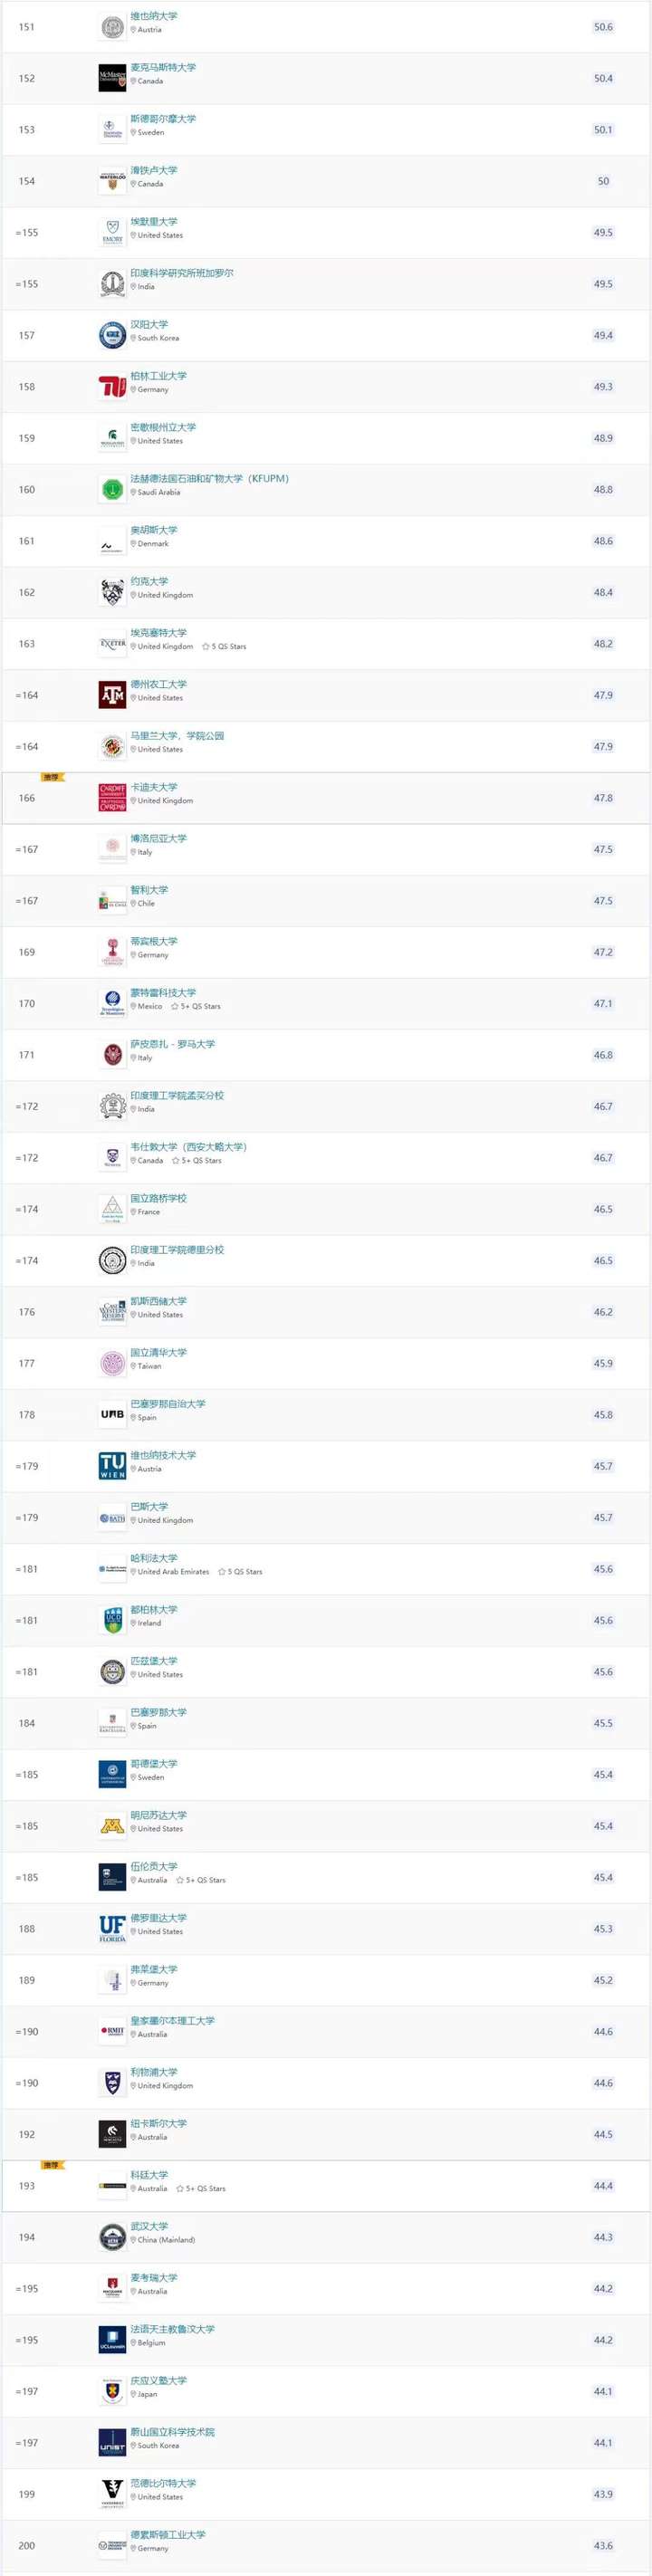
Task: Click the TU Wien logo
Action: click(x=112, y=1466)
